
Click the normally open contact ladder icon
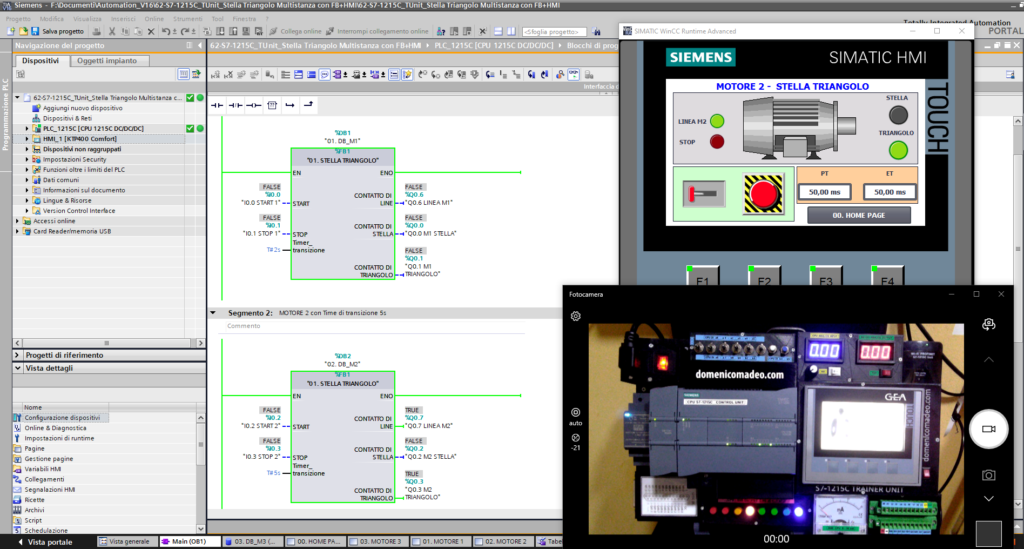215,104
